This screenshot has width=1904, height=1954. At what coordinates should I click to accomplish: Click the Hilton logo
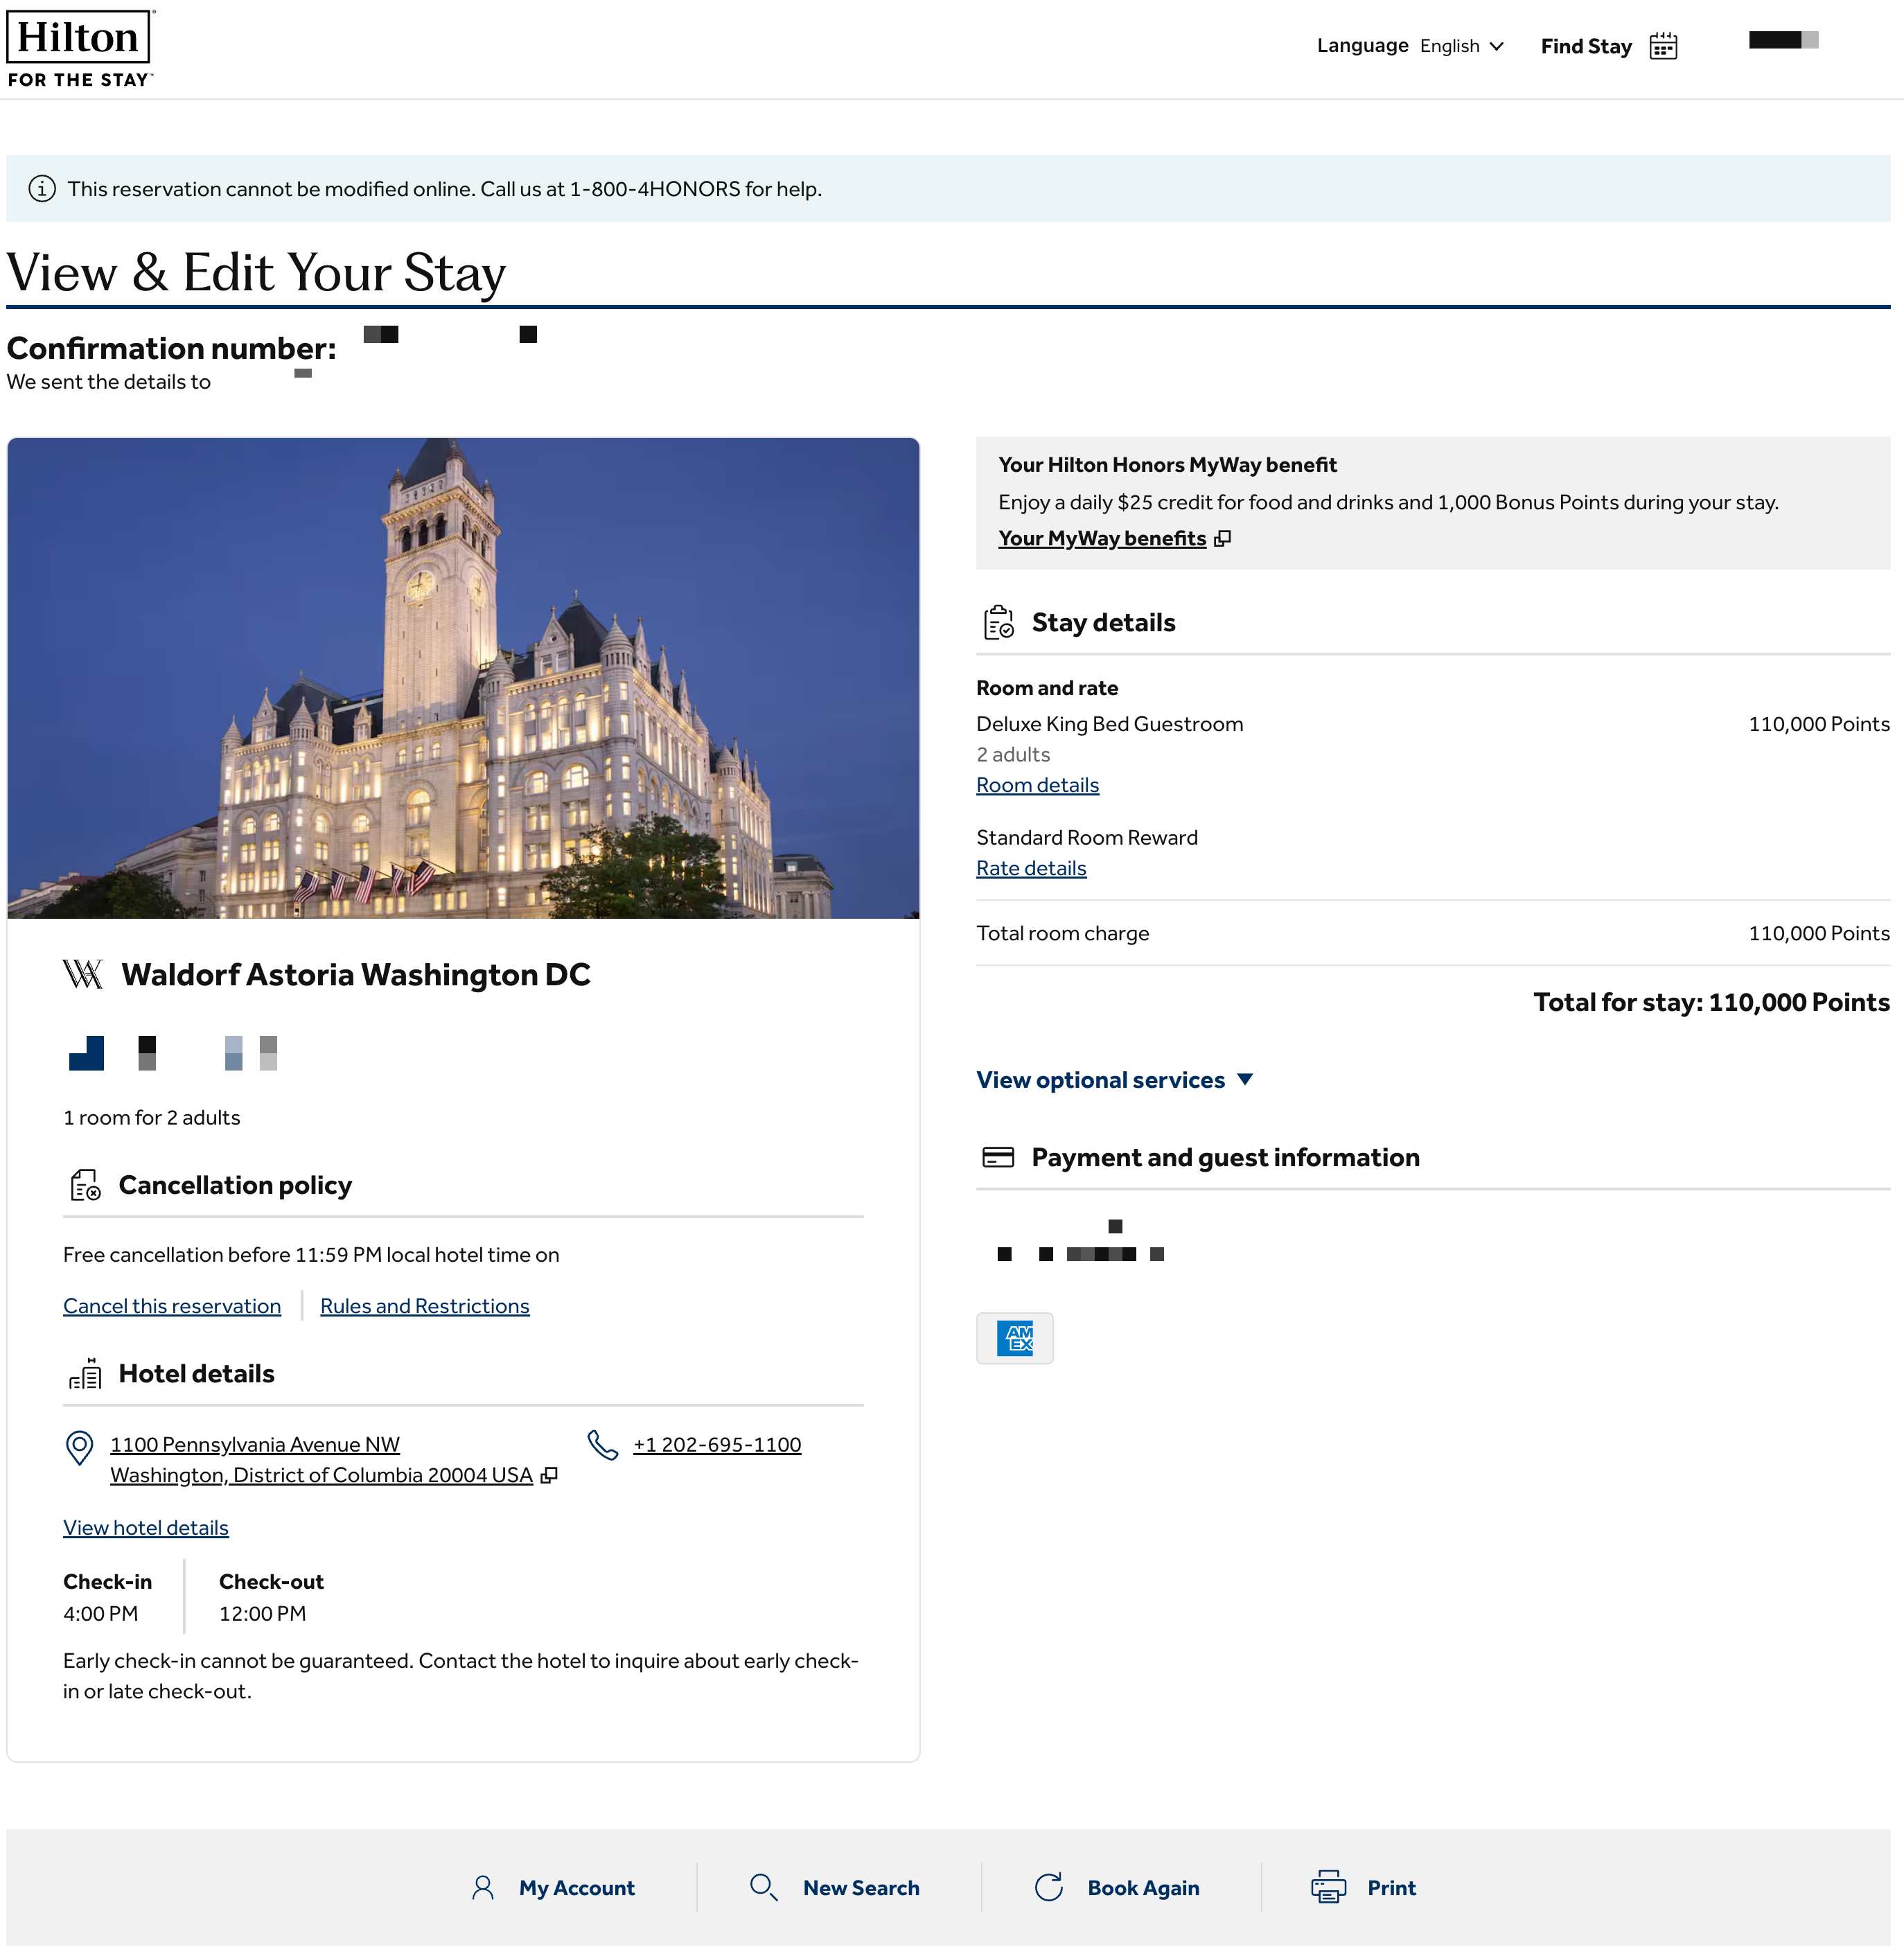(80, 48)
